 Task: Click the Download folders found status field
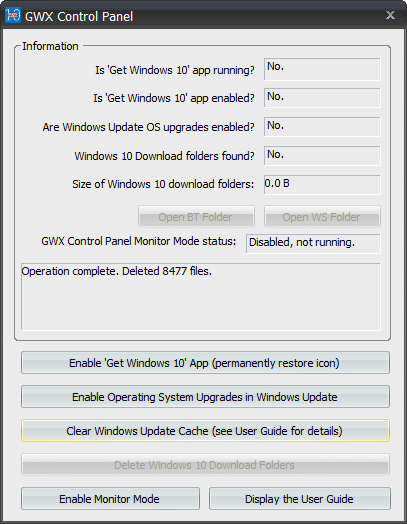pos(322,156)
